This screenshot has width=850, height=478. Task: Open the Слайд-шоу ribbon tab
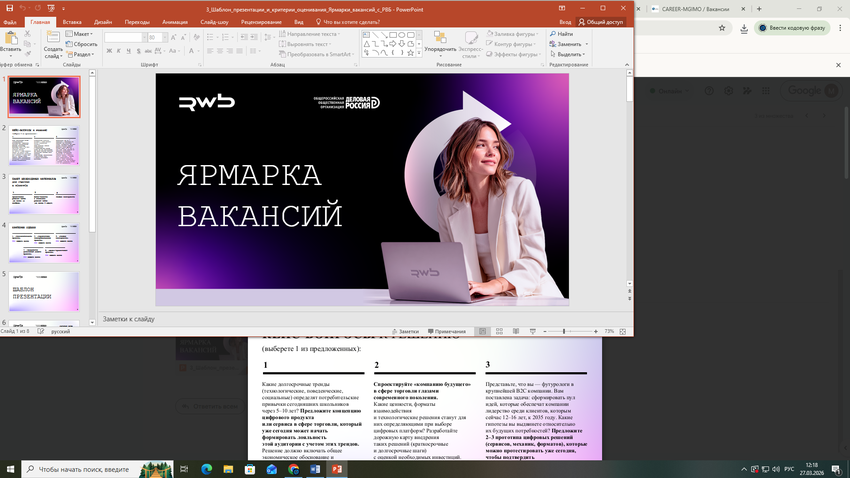pyautogui.click(x=214, y=22)
